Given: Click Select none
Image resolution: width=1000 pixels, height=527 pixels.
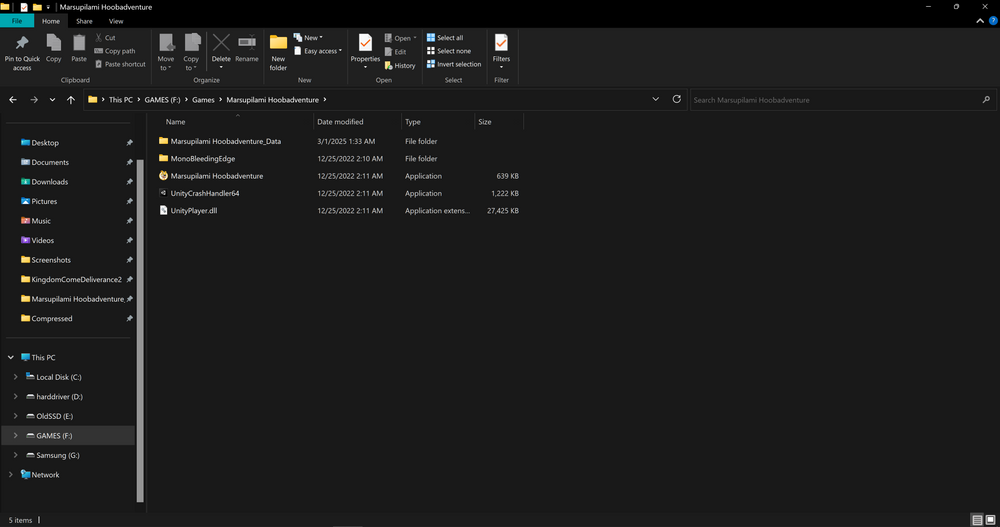Looking at the screenshot, I should [448, 51].
